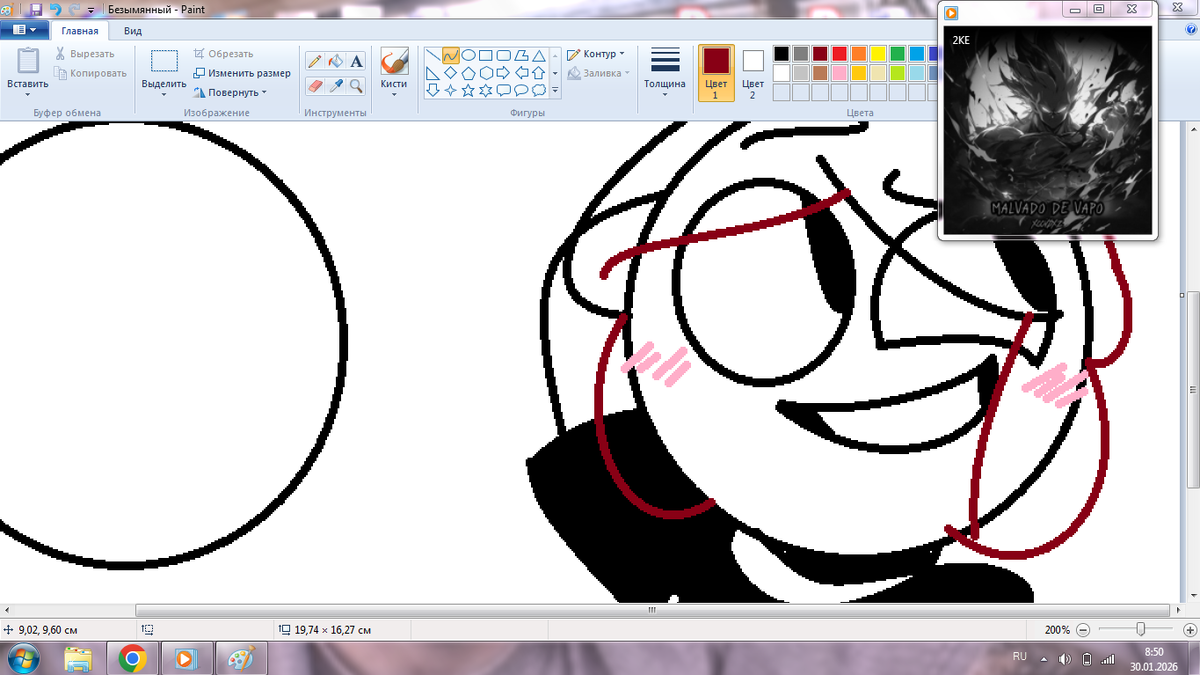Choose the Rectangle shape

[486, 56]
